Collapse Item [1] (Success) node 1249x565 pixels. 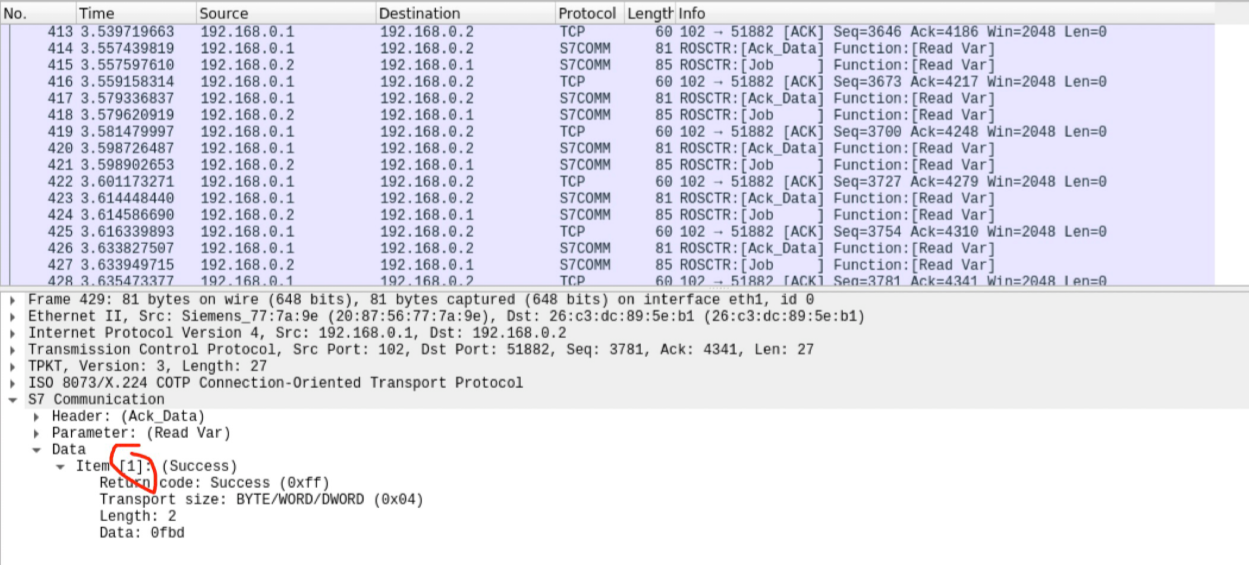coord(61,467)
